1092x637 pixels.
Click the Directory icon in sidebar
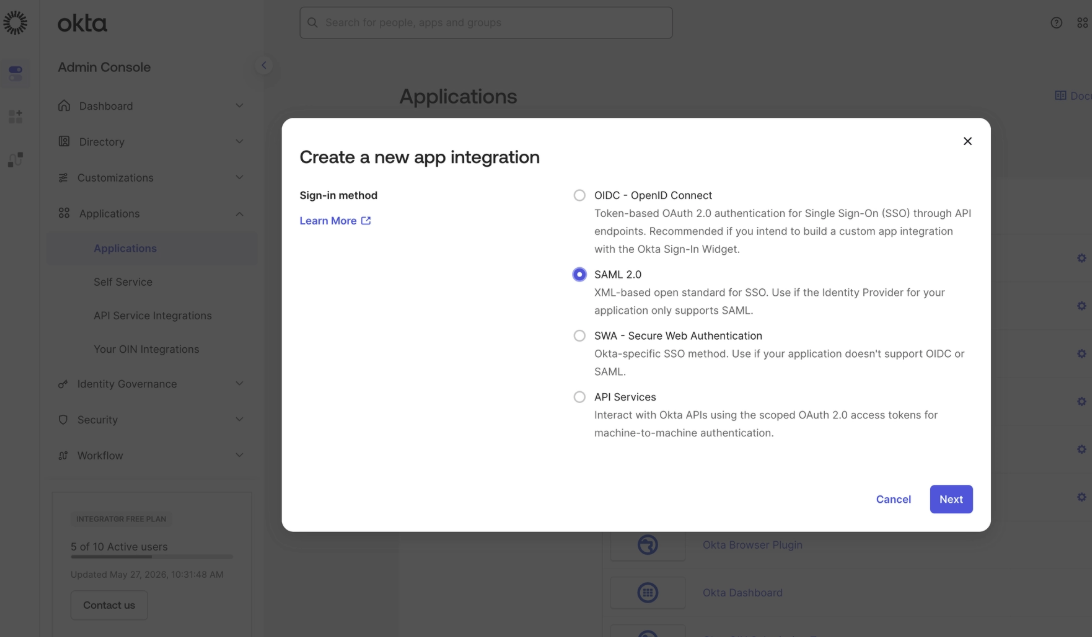[64, 141]
